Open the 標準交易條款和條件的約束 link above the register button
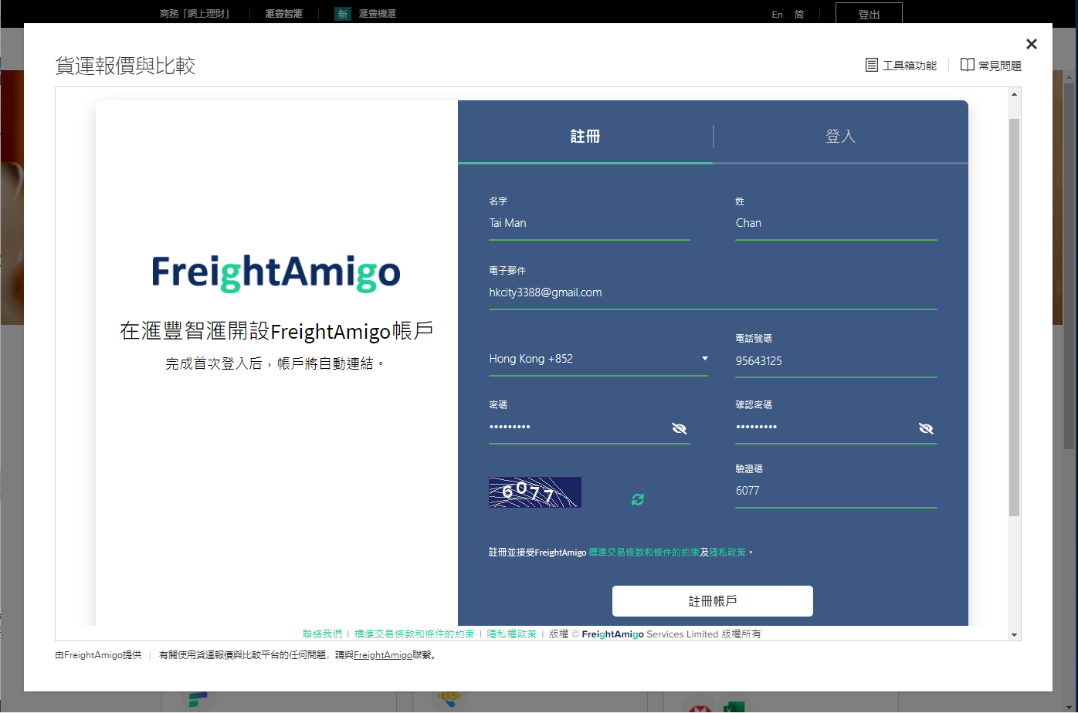The height and width of the screenshot is (713, 1078). (644, 552)
